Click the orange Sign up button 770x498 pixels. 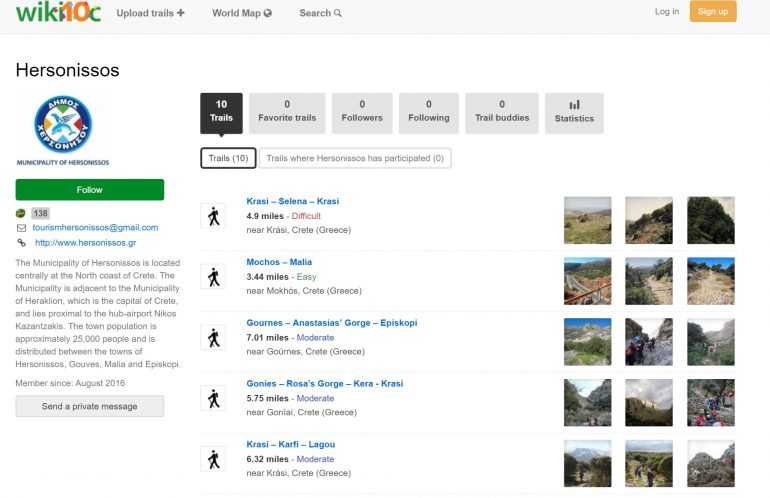tap(712, 12)
